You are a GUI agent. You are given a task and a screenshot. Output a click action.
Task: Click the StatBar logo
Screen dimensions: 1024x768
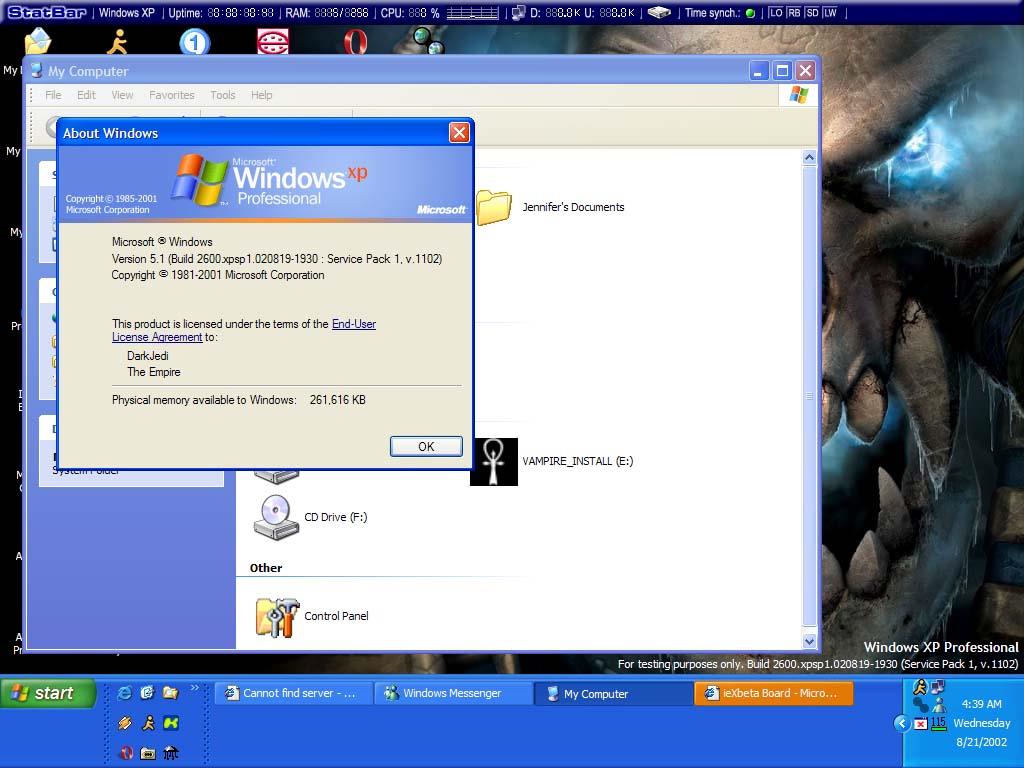point(46,12)
